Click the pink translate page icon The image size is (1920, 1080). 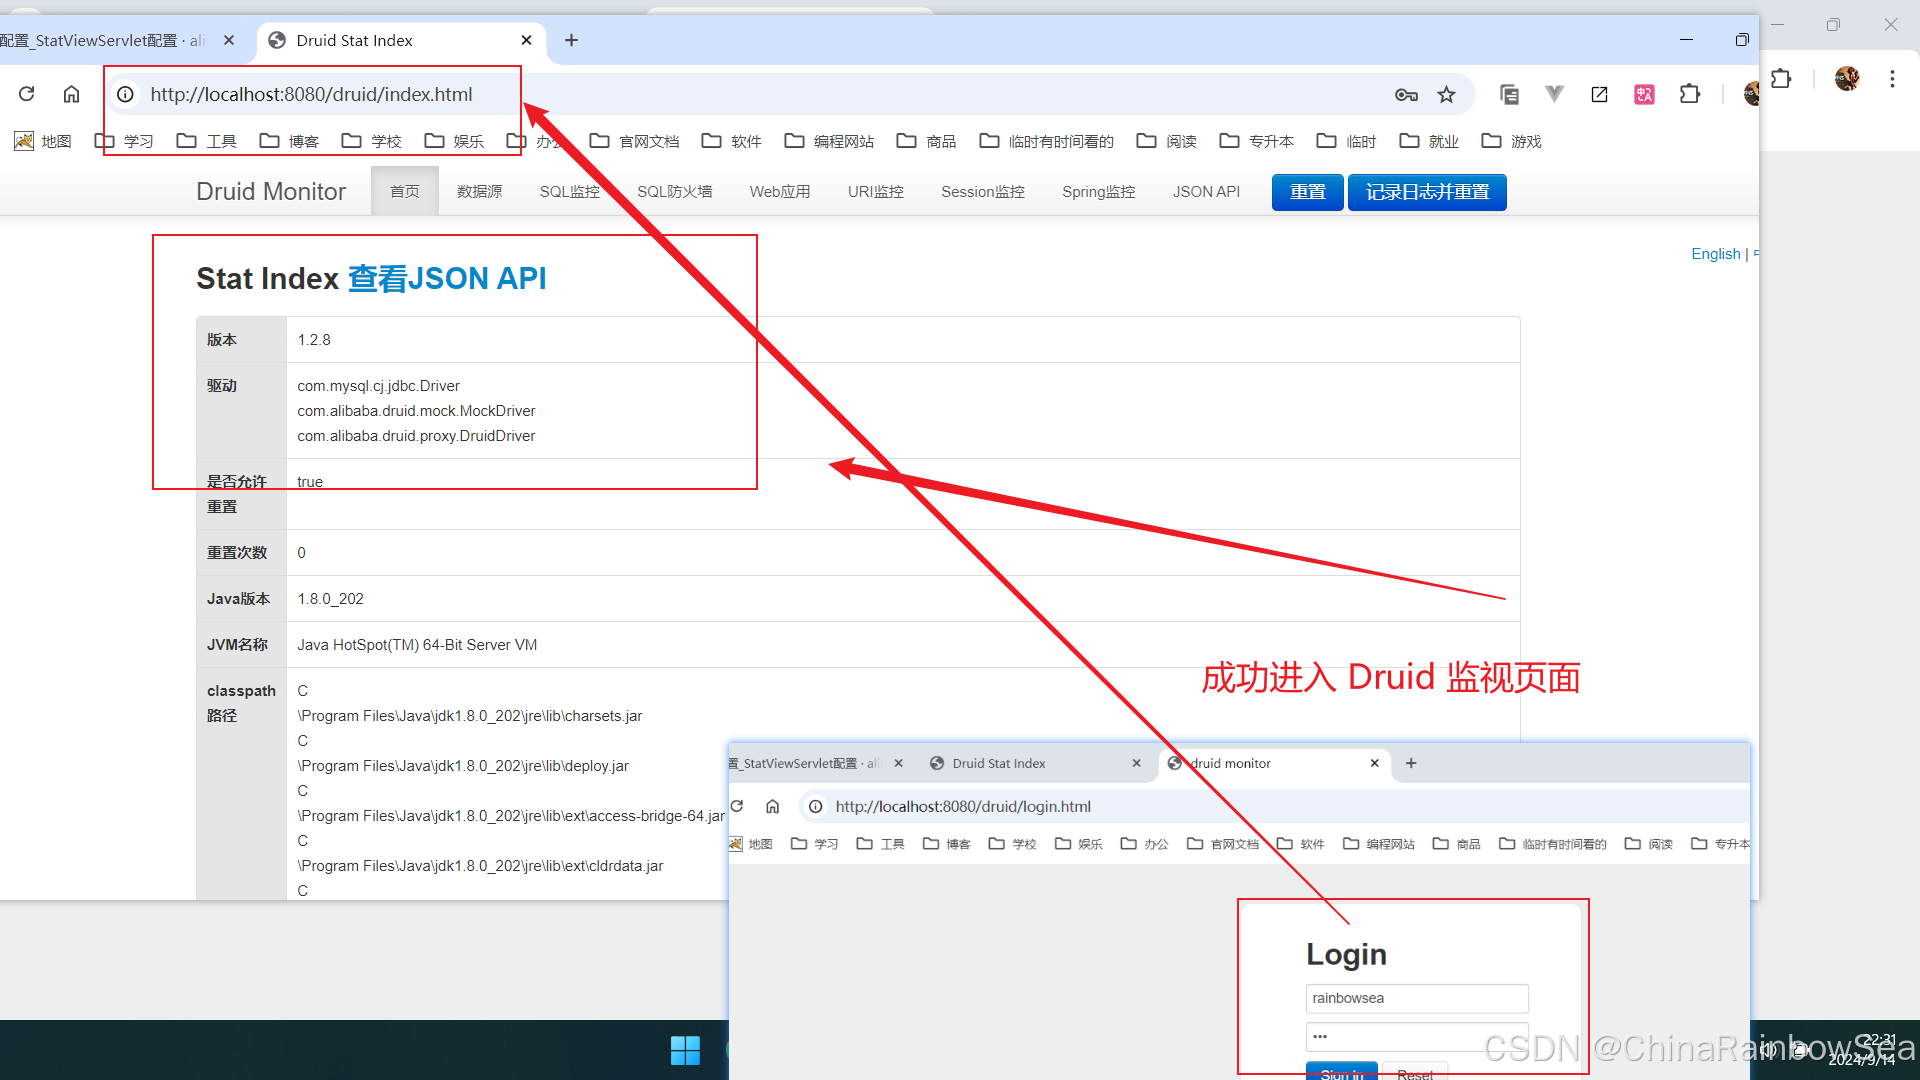click(x=1645, y=94)
